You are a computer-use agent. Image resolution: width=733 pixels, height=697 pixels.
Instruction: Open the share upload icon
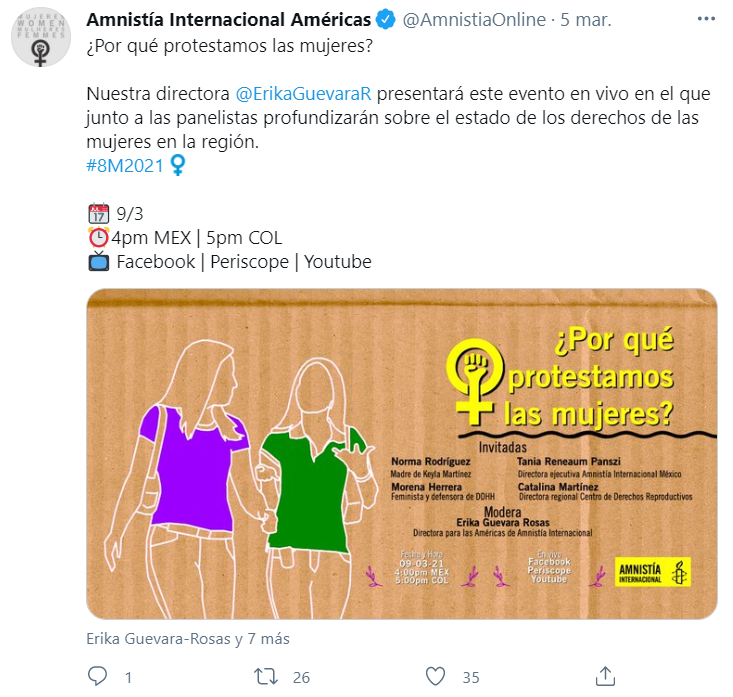point(605,676)
